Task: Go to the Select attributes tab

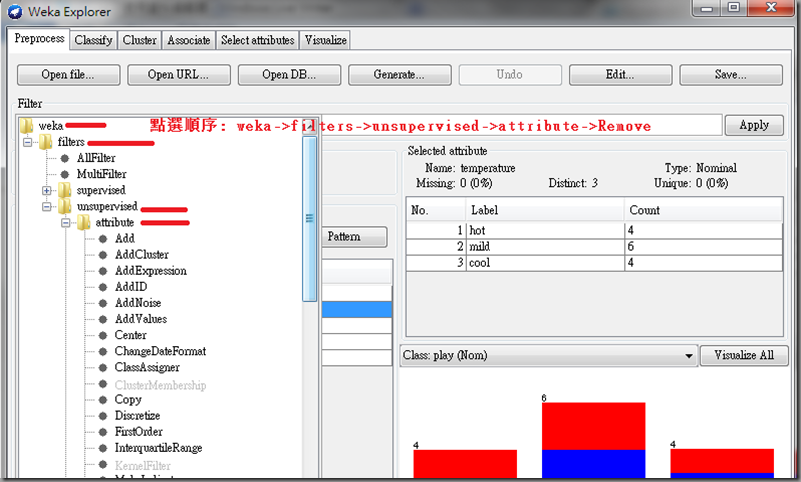Action: pyautogui.click(x=257, y=40)
